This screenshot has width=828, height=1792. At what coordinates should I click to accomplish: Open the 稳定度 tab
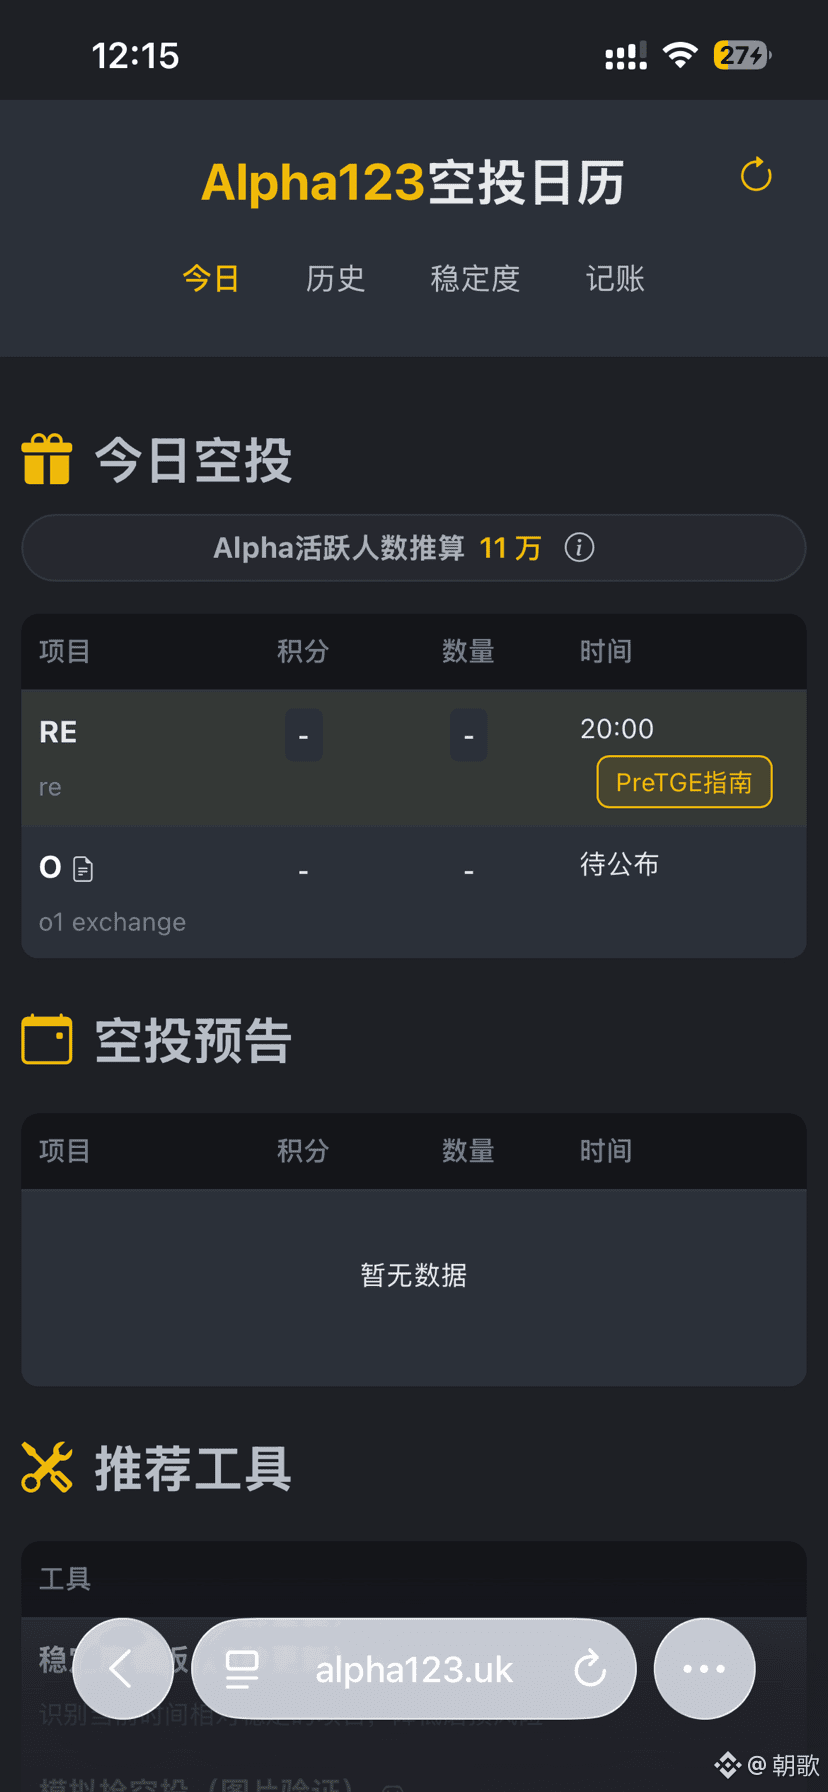[x=475, y=278]
